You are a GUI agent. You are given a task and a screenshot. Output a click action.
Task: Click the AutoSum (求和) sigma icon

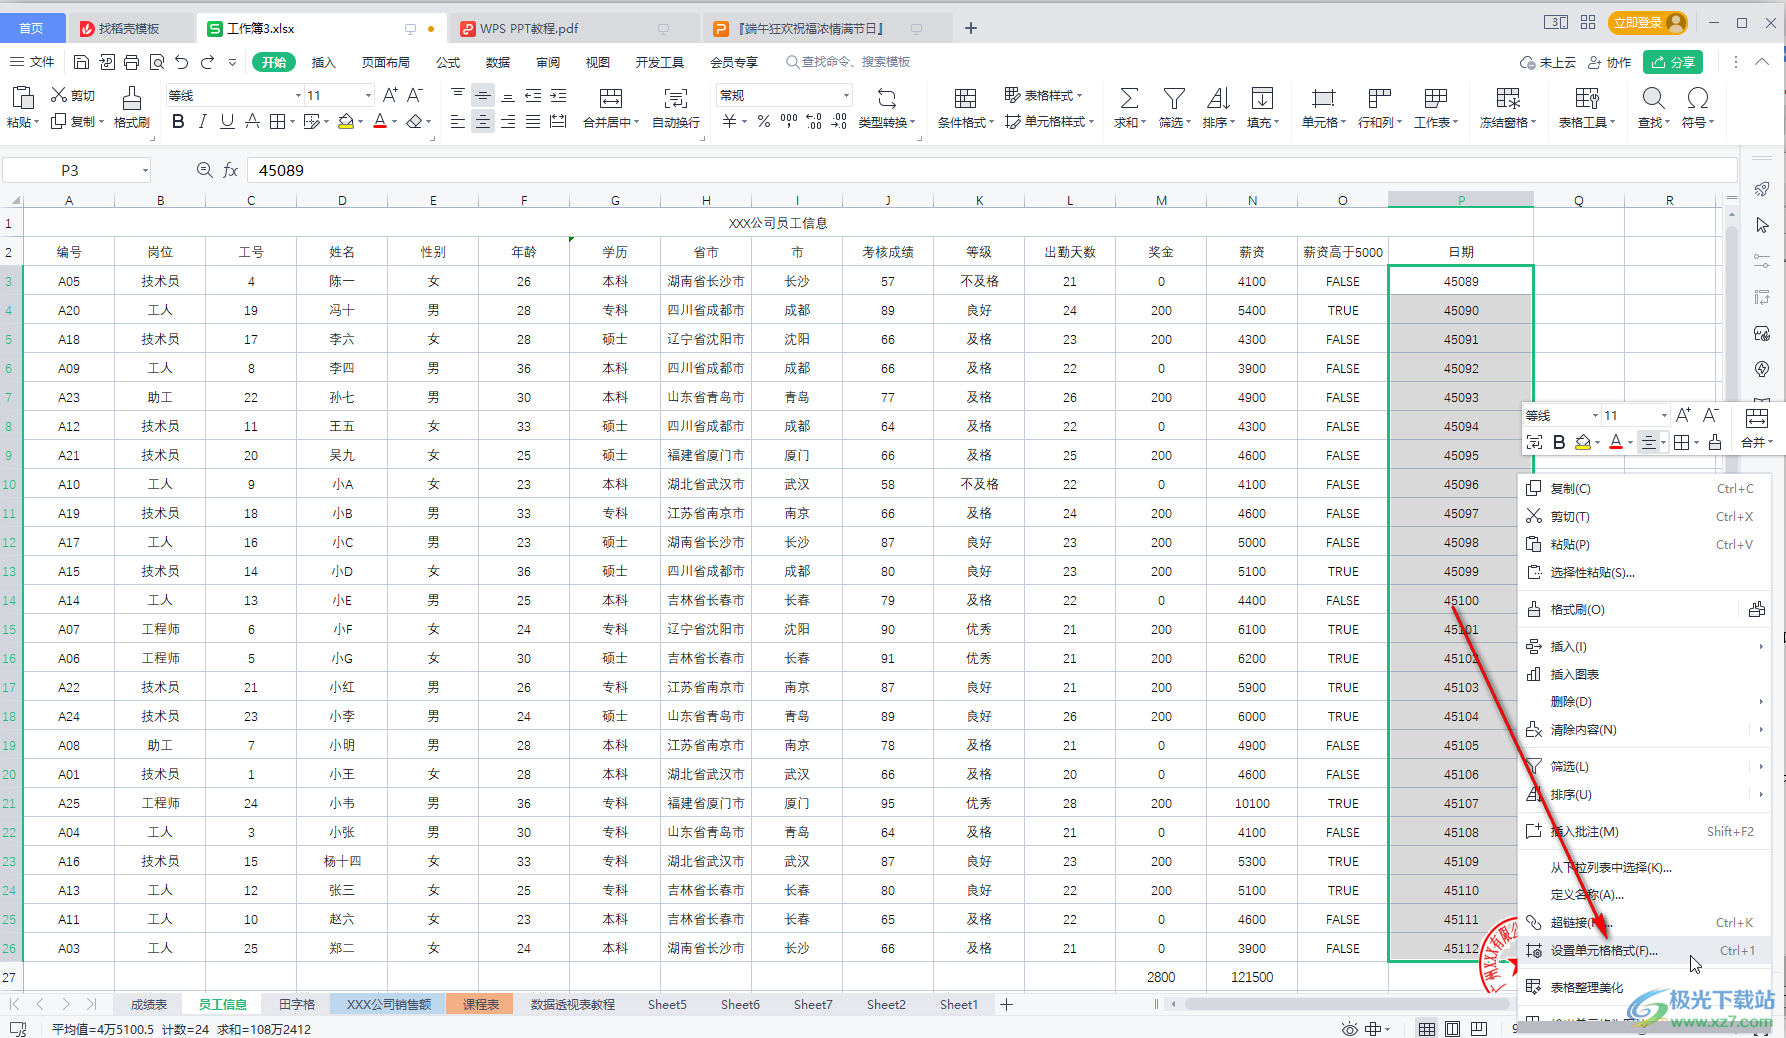tap(1129, 98)
